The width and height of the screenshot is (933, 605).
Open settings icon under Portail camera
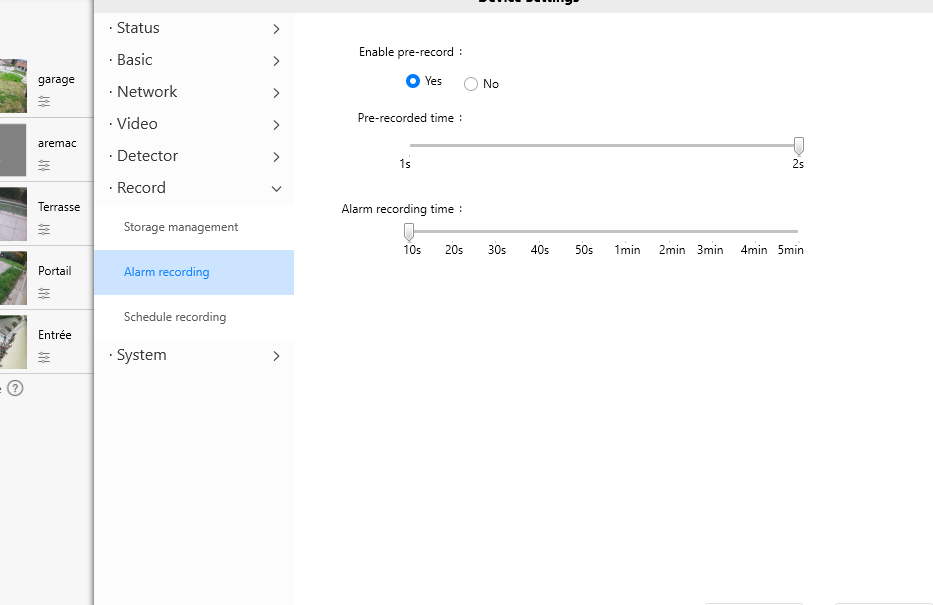pyautogui.click(x=44, y=293)
